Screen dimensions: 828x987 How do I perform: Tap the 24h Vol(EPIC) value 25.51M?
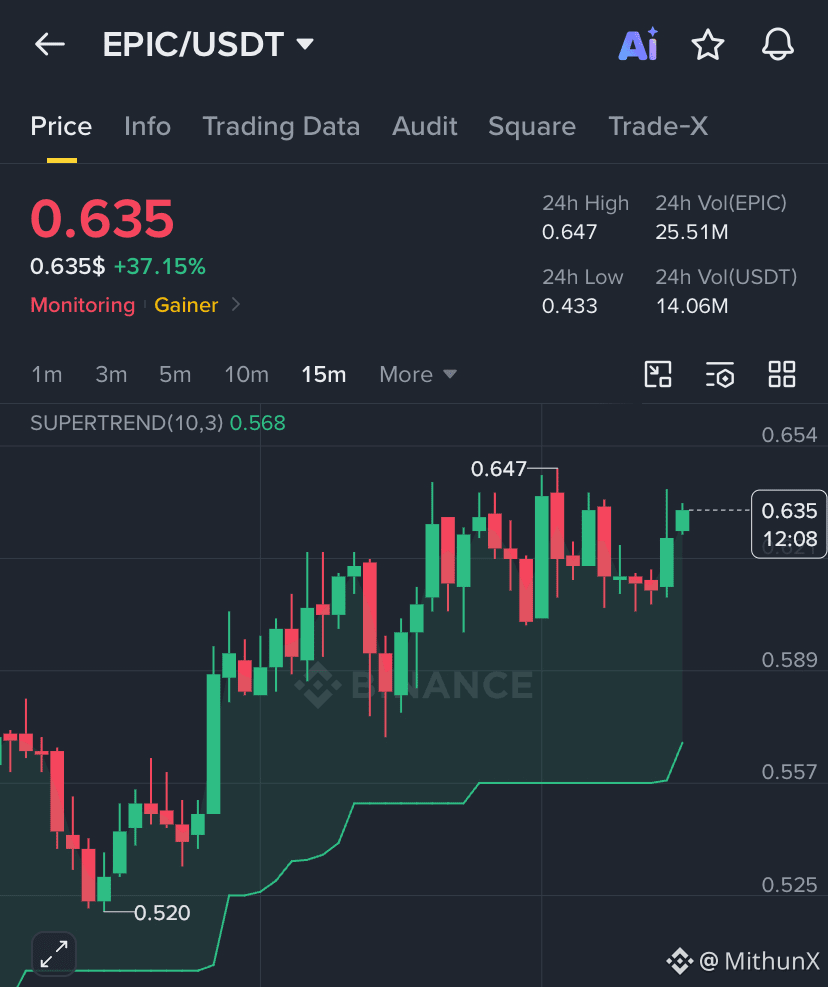pos(691,232)
